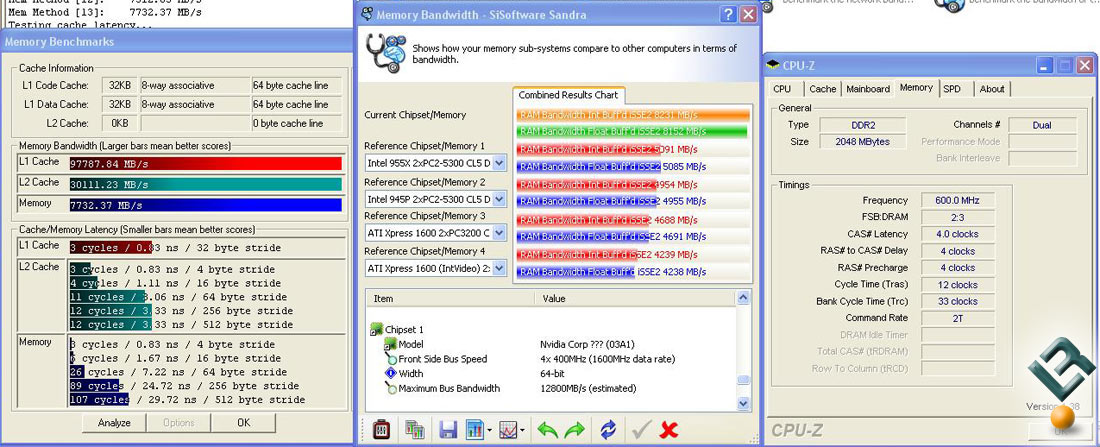The width and height of the screenshot is (1100, 447).
Task: Click the Model row chip icon
Action: coord(391,344)
